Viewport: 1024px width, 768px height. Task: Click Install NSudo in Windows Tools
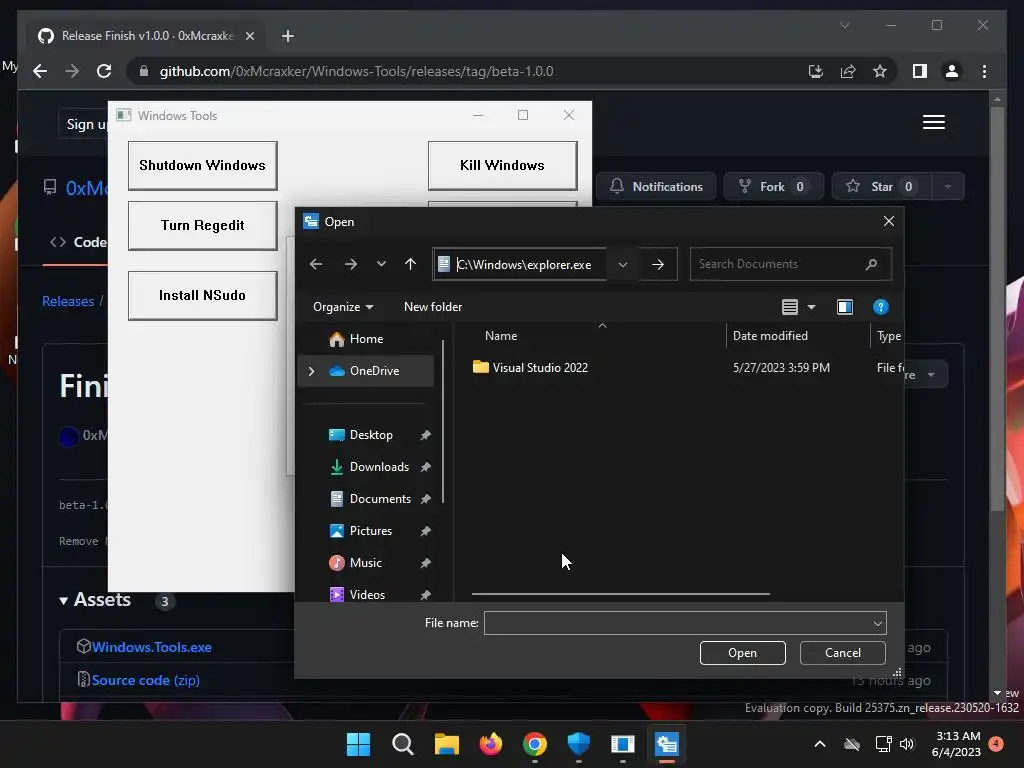[x=202, y=295]
